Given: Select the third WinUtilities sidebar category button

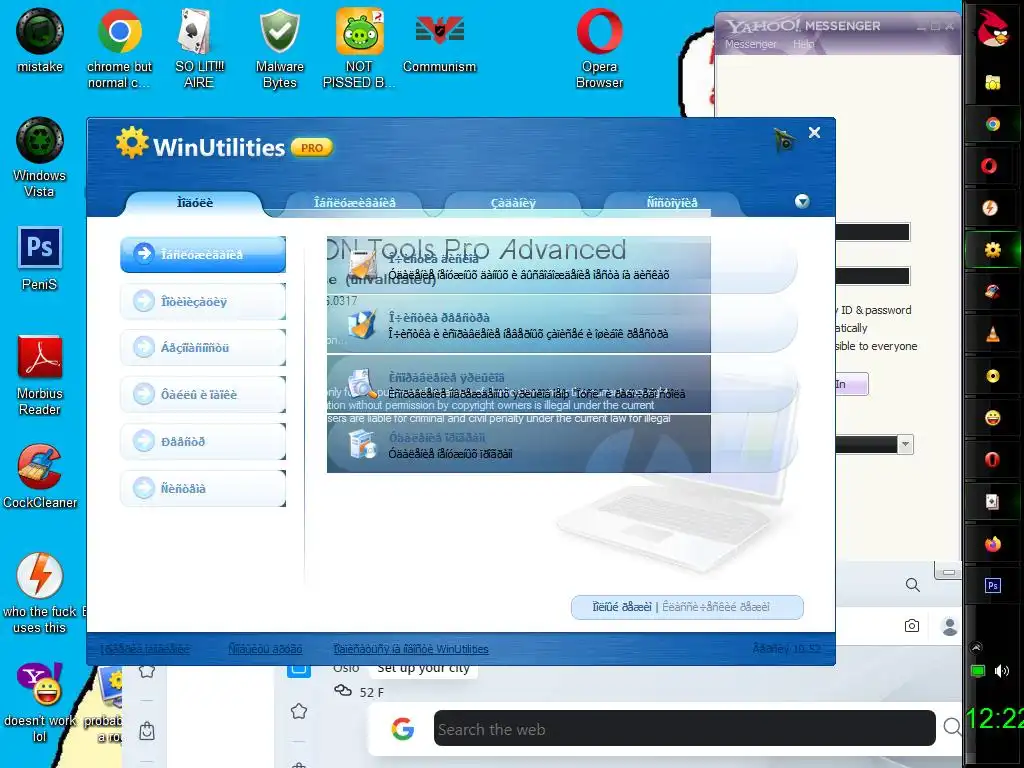Looking at the screenshot, I should click(203, 347).
